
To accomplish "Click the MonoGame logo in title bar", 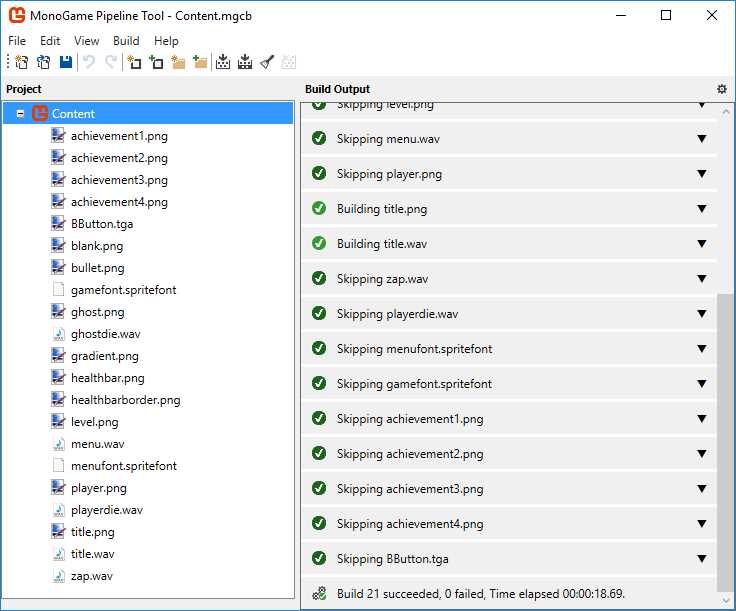I will click(x=17, y=15).
